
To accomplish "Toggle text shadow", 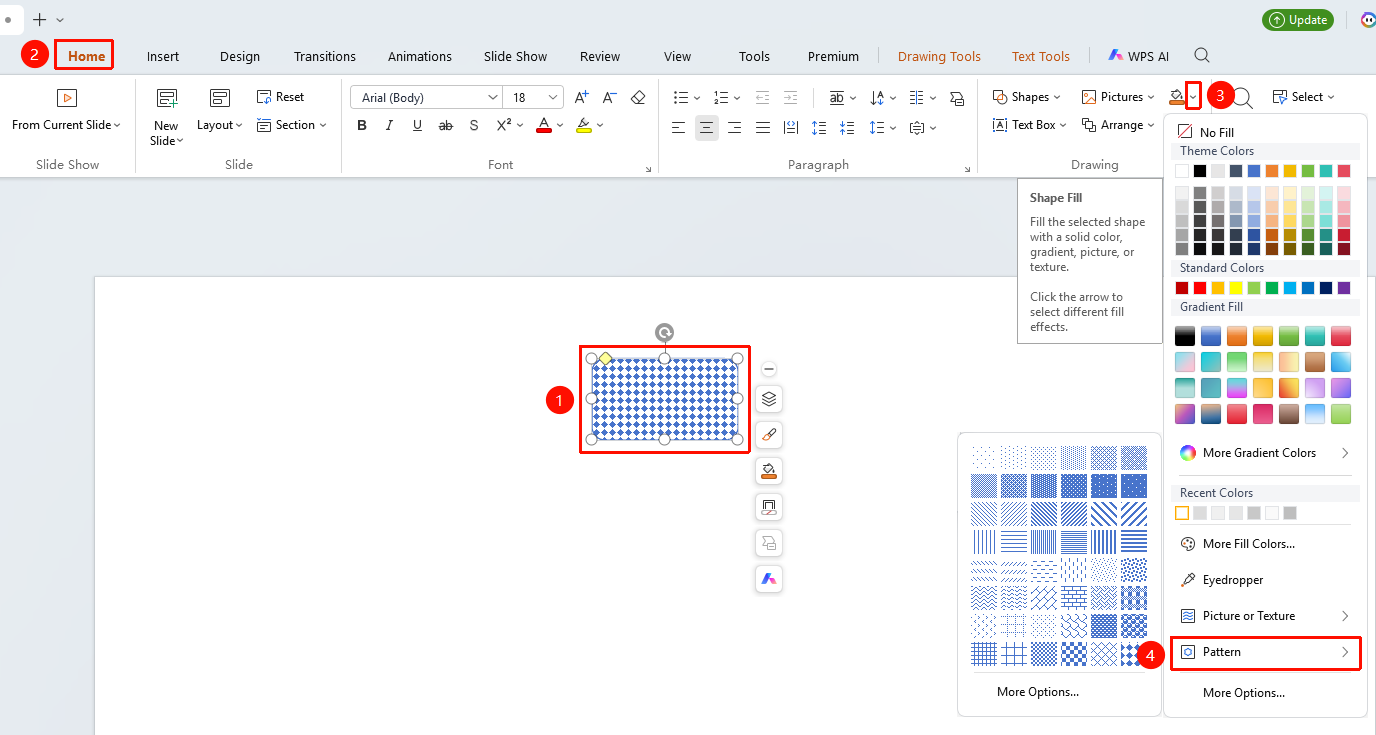I will pos(474,125).
